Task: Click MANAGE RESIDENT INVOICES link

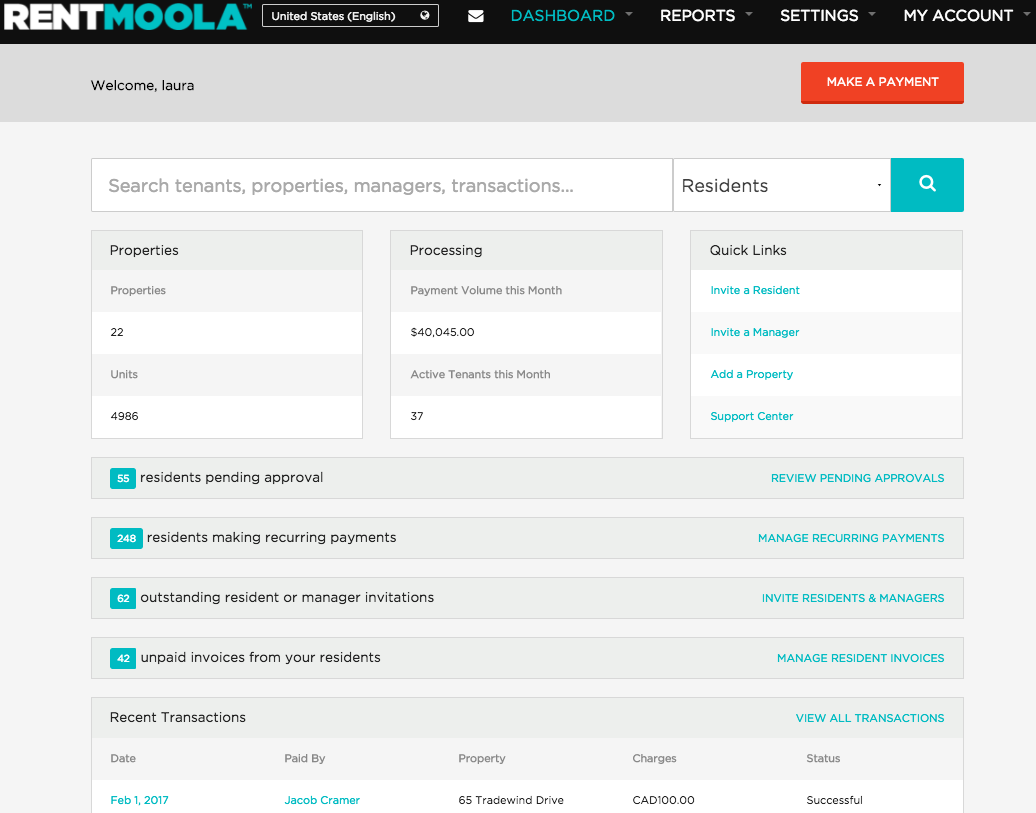Action: pyautogui.click(x=860, y=658)
